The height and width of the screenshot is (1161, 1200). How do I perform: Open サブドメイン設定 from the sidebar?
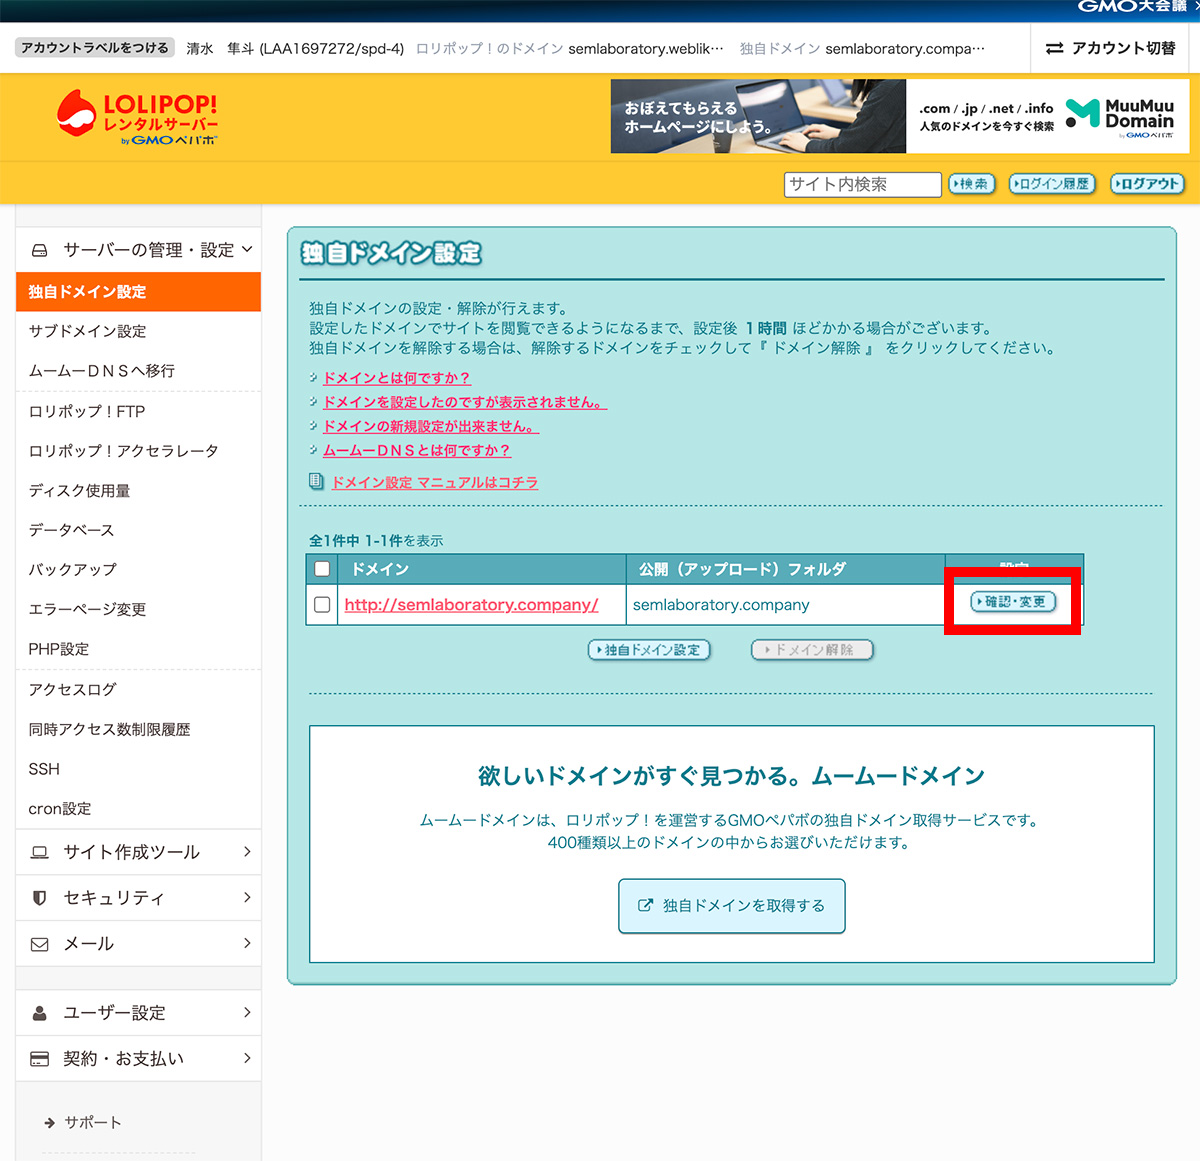(x=88, y=331)
